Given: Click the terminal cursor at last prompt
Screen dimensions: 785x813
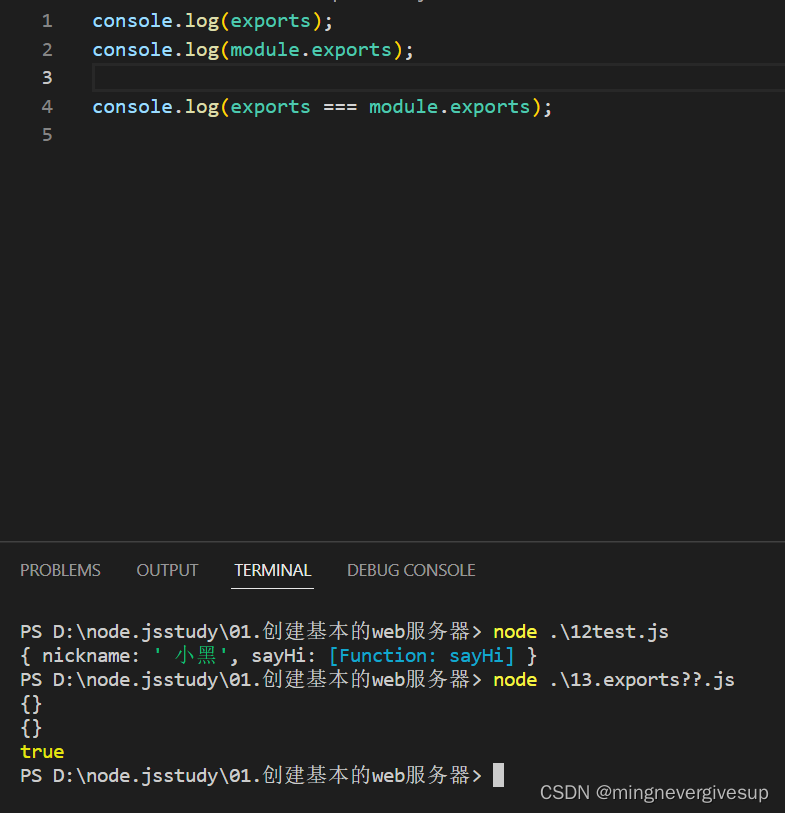Looking at the screenshot, I should (498, 775).
